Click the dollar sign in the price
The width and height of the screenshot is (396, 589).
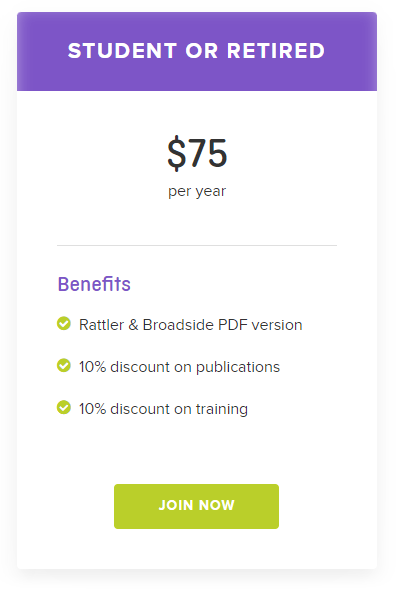(177, 153)
